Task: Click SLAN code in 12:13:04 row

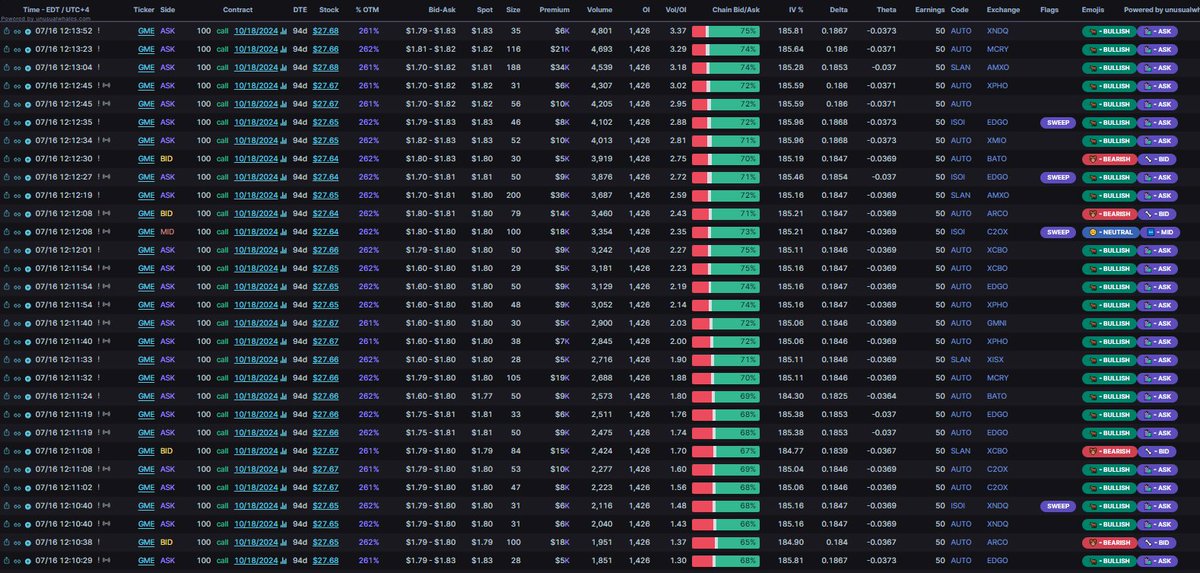Action: click(x=960, y=67)
